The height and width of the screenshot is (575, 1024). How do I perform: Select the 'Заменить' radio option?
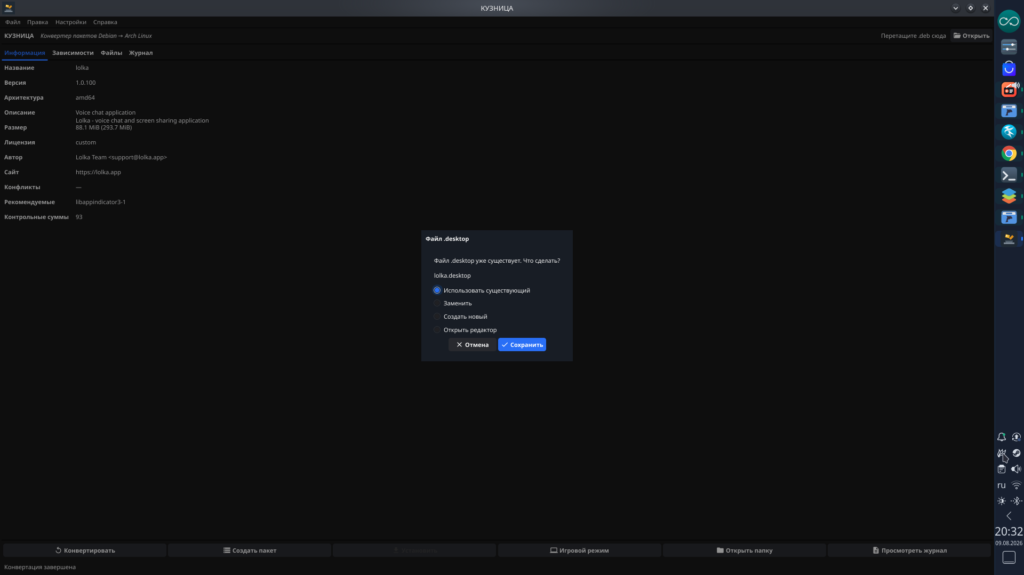tap(453, 303)
